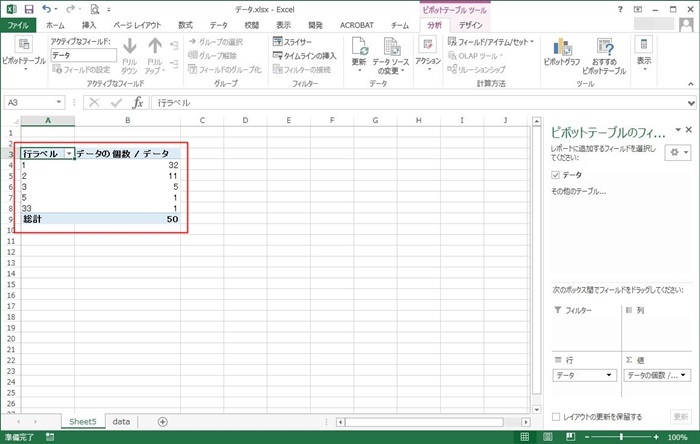Click the insert function fx icon
Viewport: 700px width, 444px height.
[x=138, y=103]
